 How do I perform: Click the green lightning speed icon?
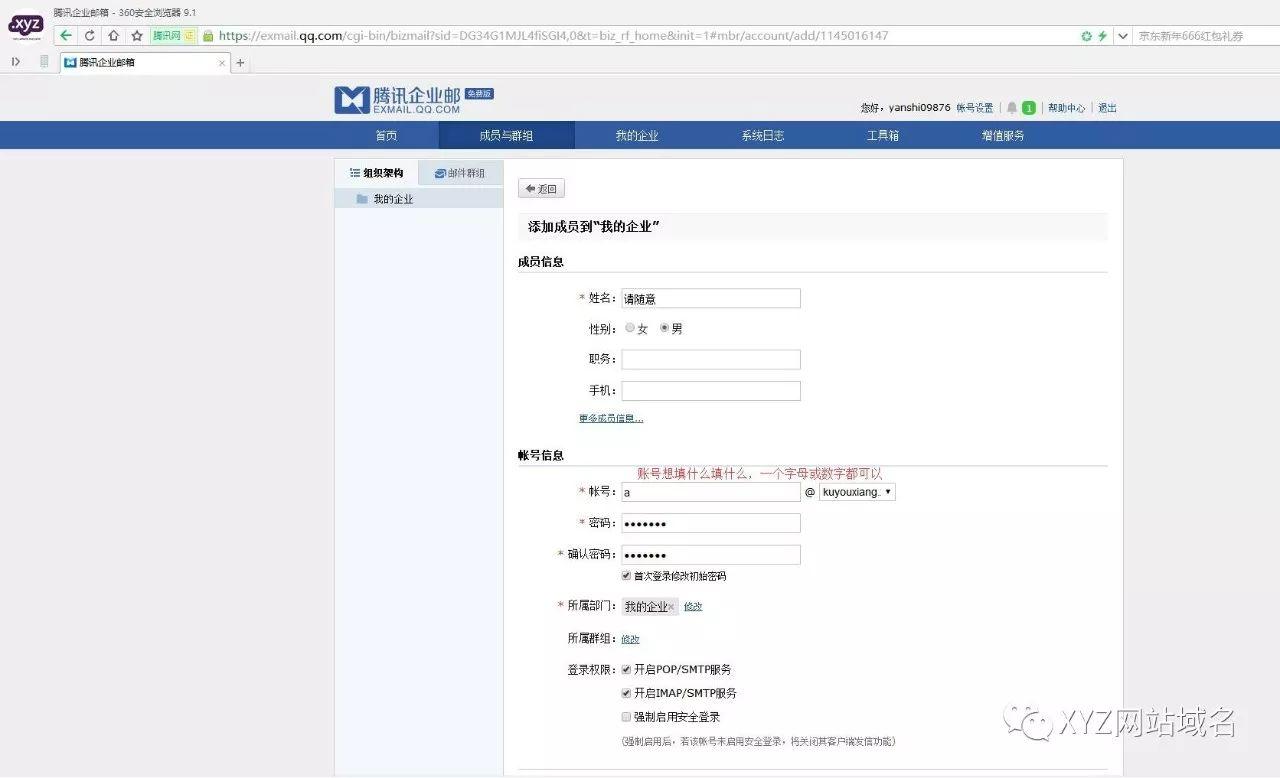tap(1101, 33)
